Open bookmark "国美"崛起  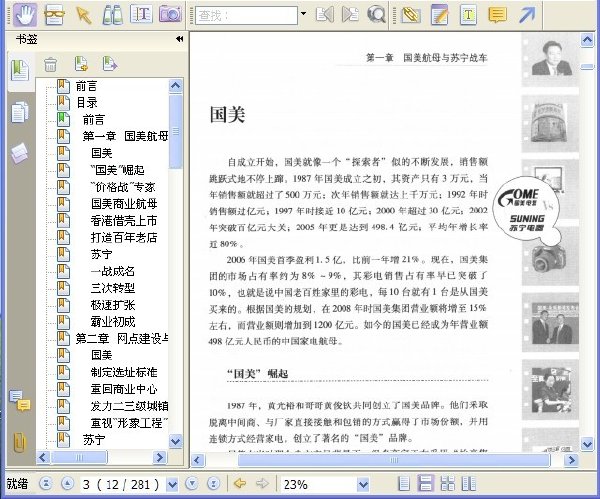point(117,170)
